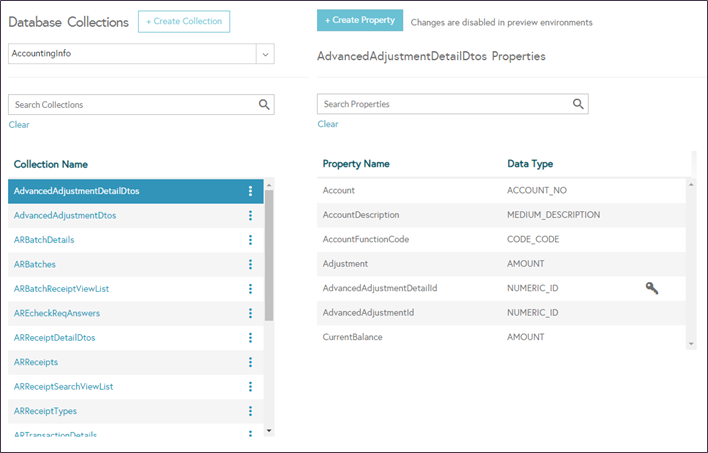Open three-dot menu for ARReceiptTypes
Screen dimensions: 708x453
tap(250, 411)
